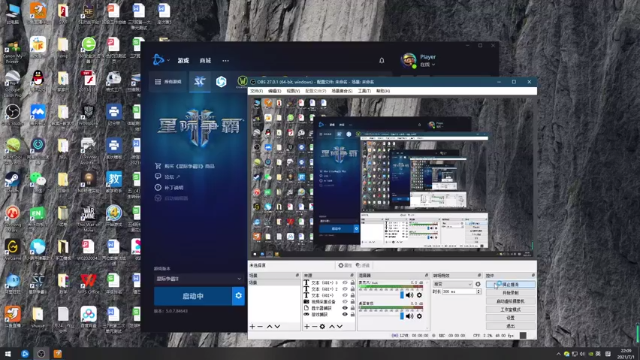Open the Battle.net notifications bell
Viewport: 640px width, 360px height.
[x=382, y=60]
